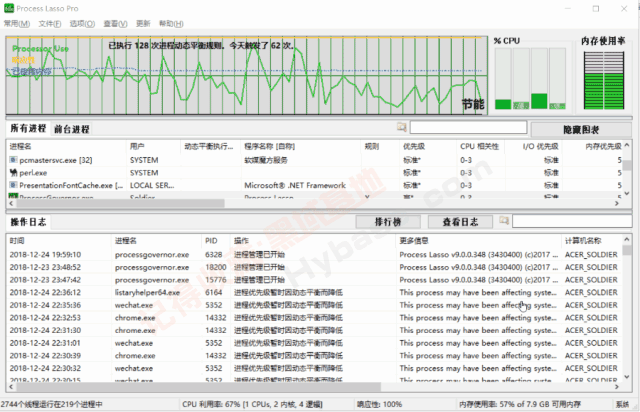Switch to the 所有进程 tab
This screenshot has height=412, width=640.
28,129
